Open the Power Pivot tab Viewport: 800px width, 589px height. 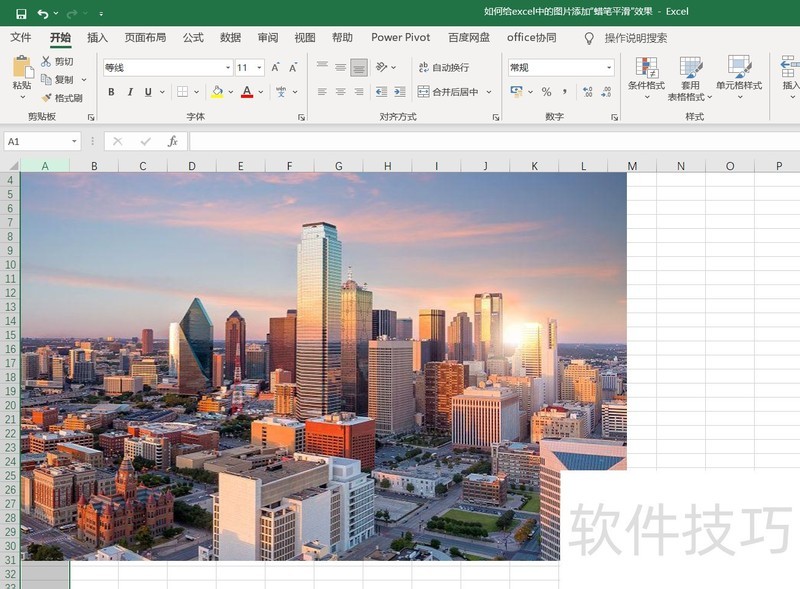(x=399, y=37)
